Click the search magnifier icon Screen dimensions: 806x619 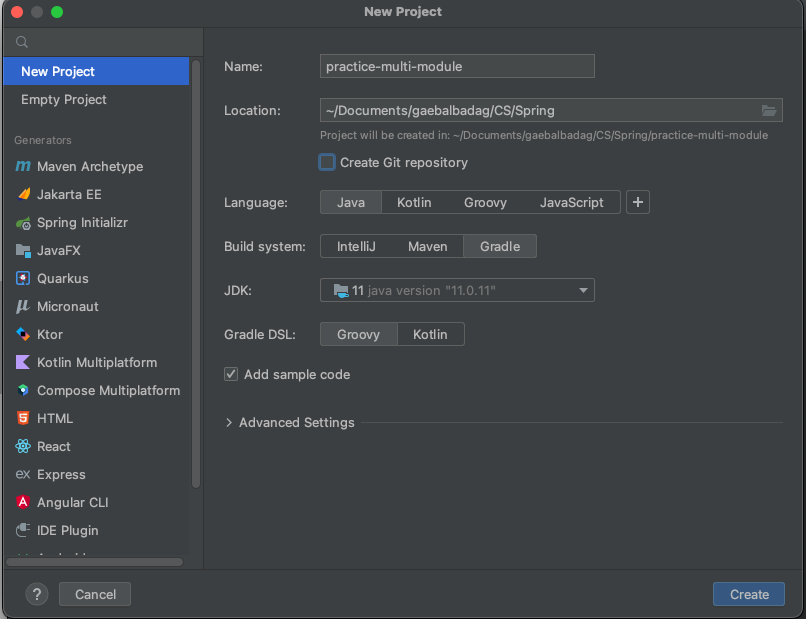(x=22, y=42)
